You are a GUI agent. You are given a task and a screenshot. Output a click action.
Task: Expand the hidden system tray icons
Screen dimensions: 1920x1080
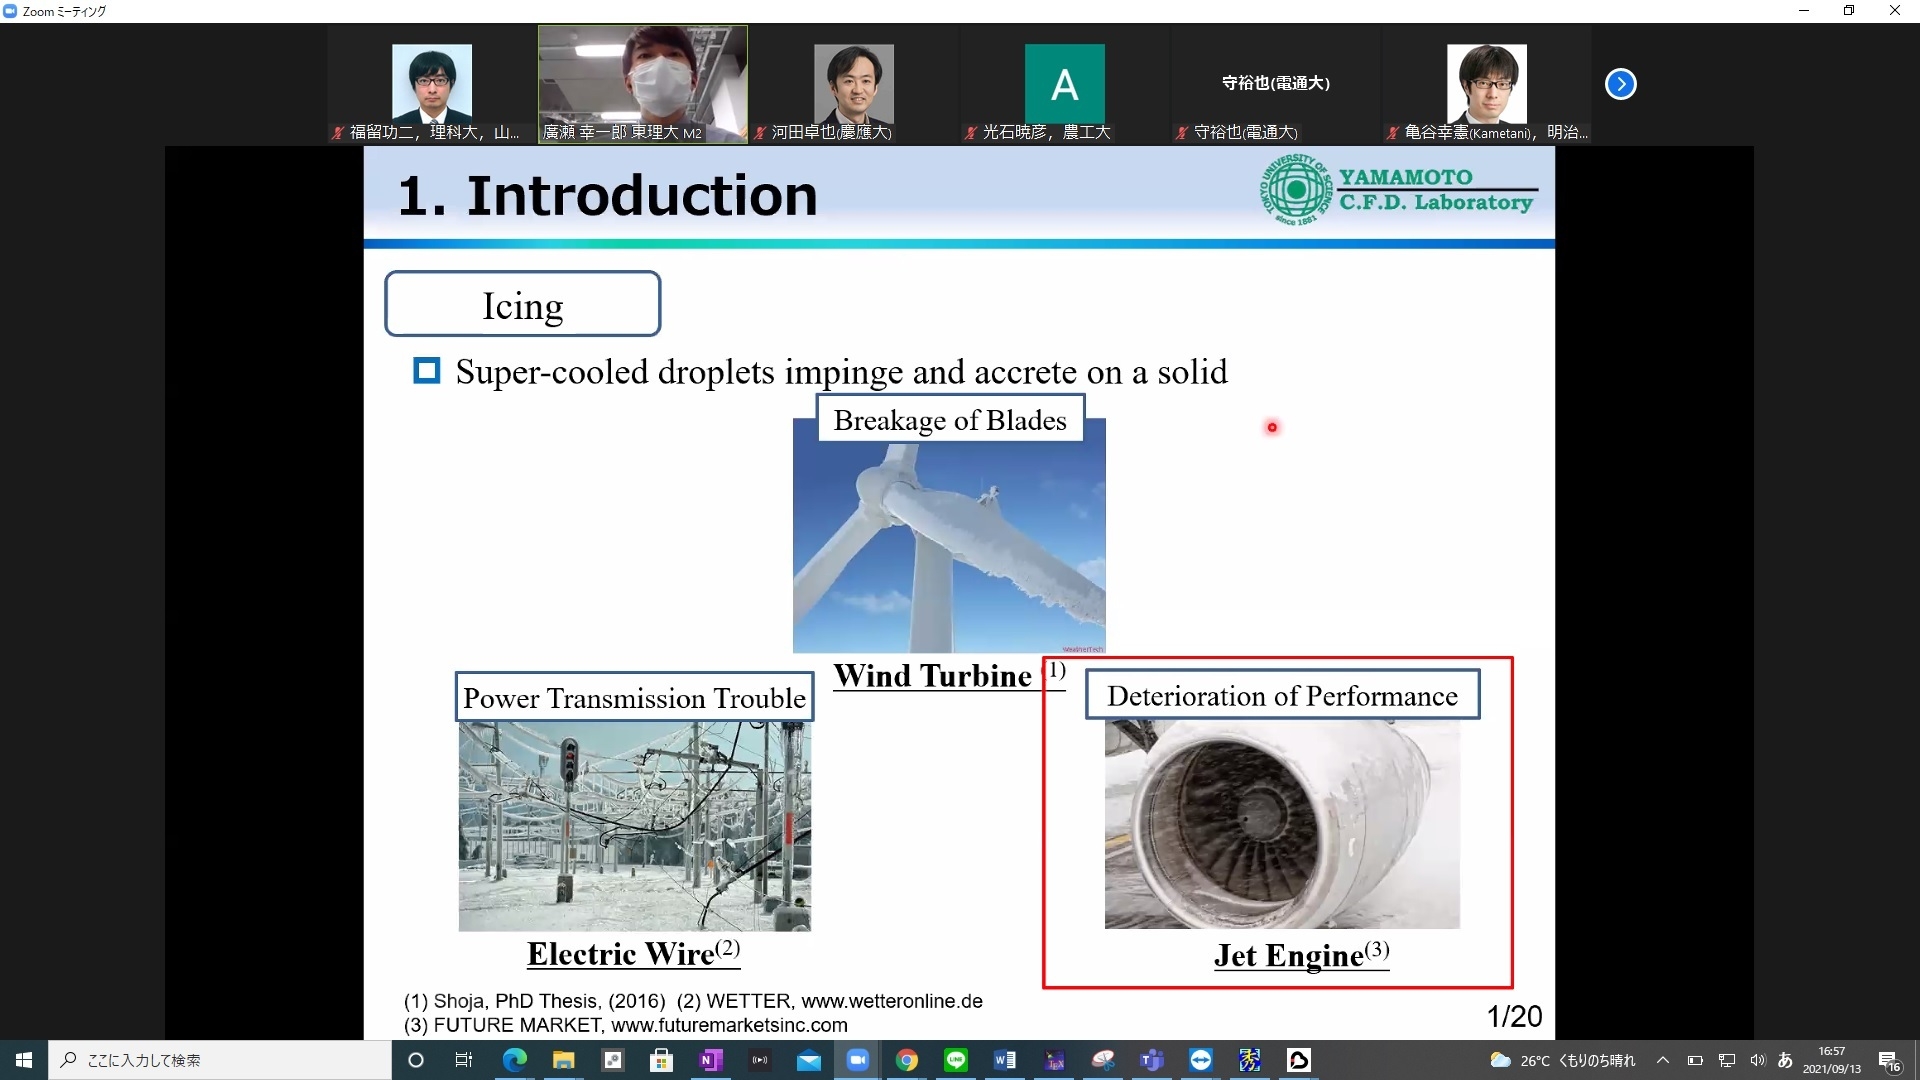(x=1663, y=1060)
